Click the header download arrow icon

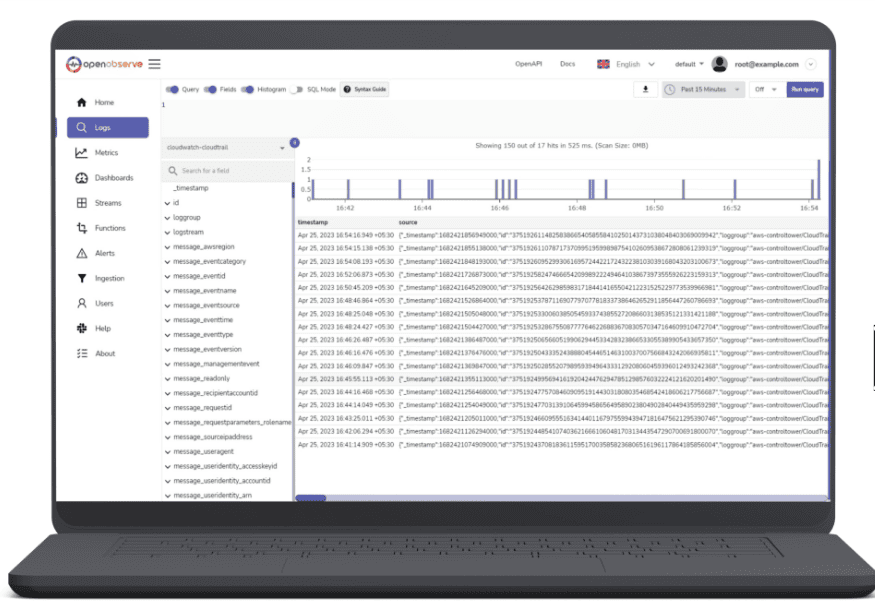[x=646, y=89]
